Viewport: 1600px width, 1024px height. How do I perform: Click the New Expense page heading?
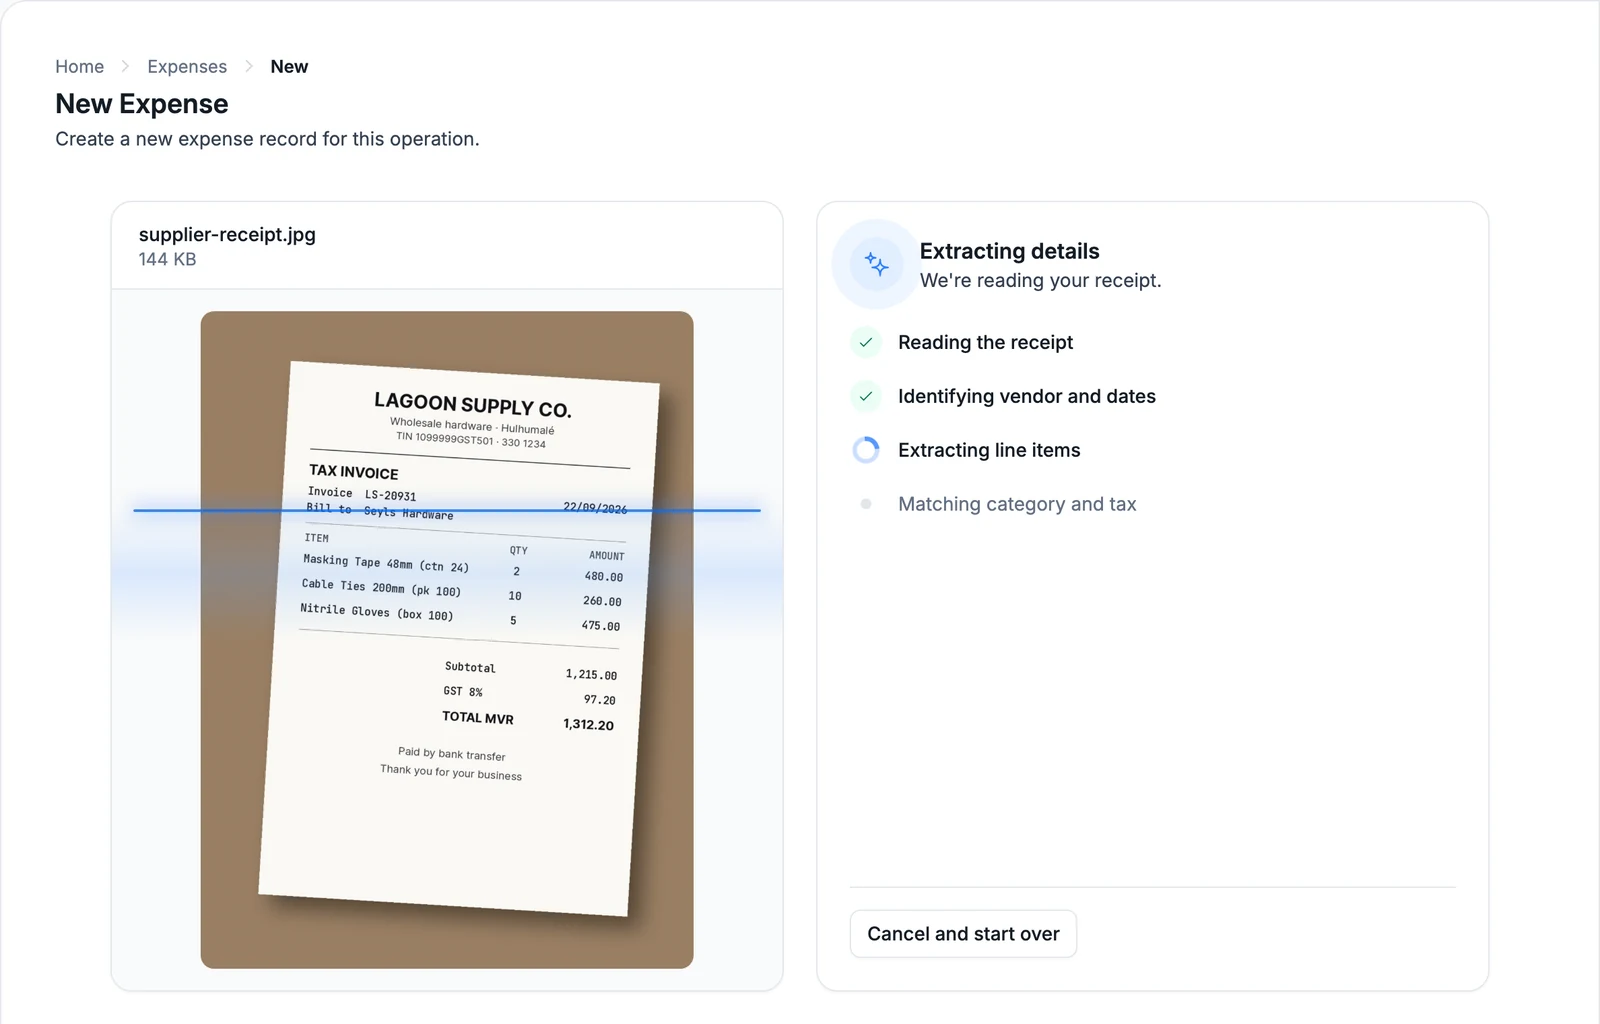(x=142, y=104)
